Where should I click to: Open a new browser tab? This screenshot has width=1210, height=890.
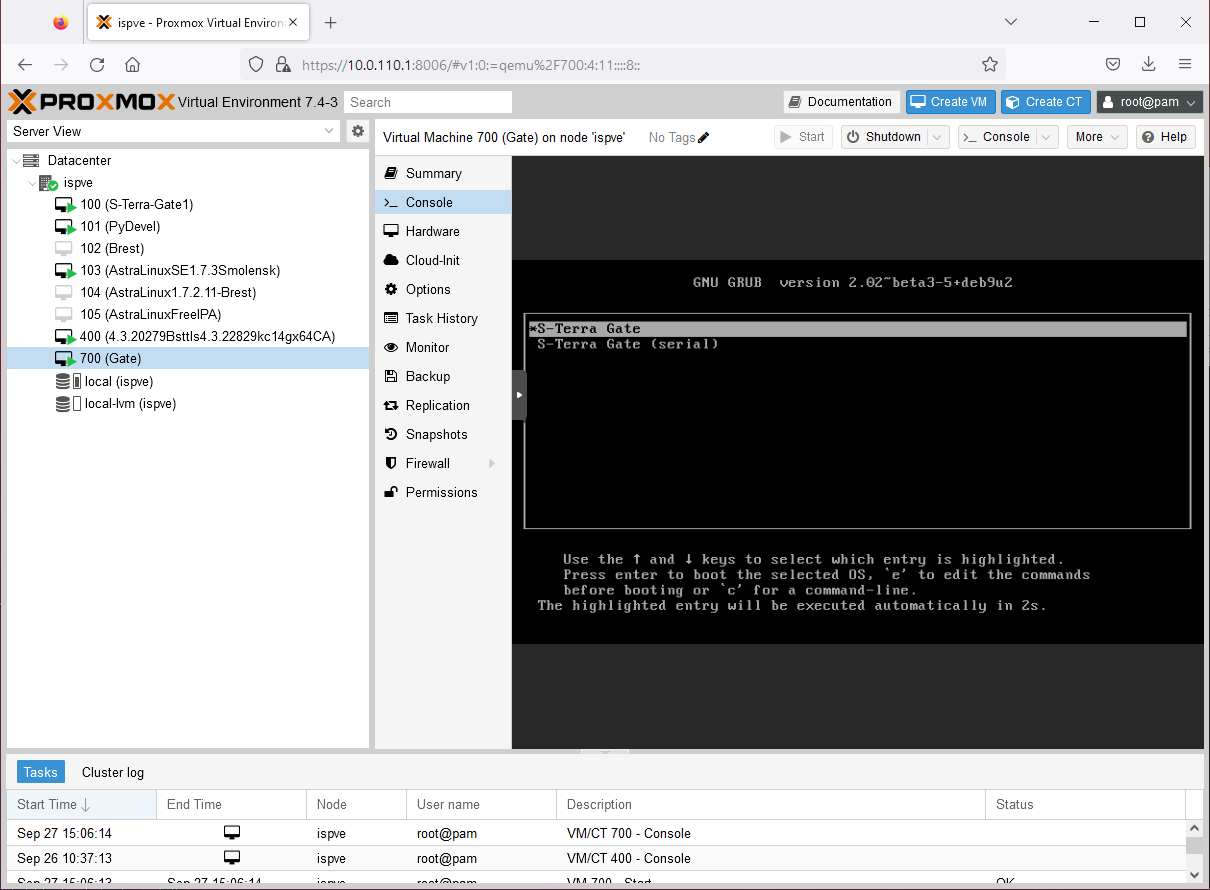coord(331,22)
